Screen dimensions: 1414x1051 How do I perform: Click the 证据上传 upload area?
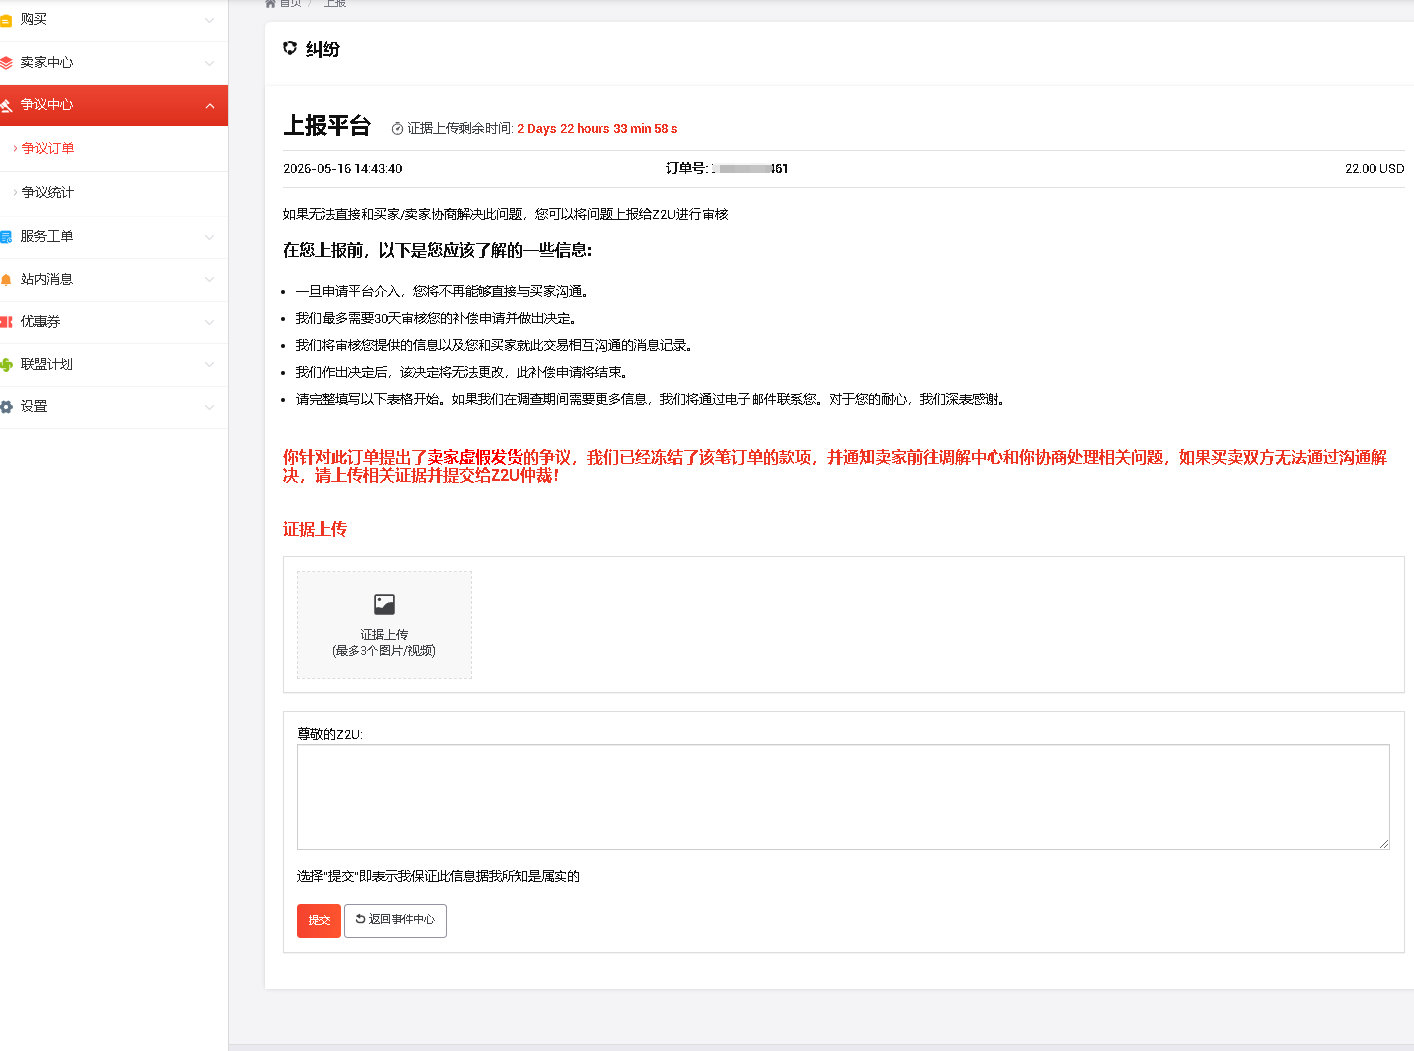click(384, 625)
